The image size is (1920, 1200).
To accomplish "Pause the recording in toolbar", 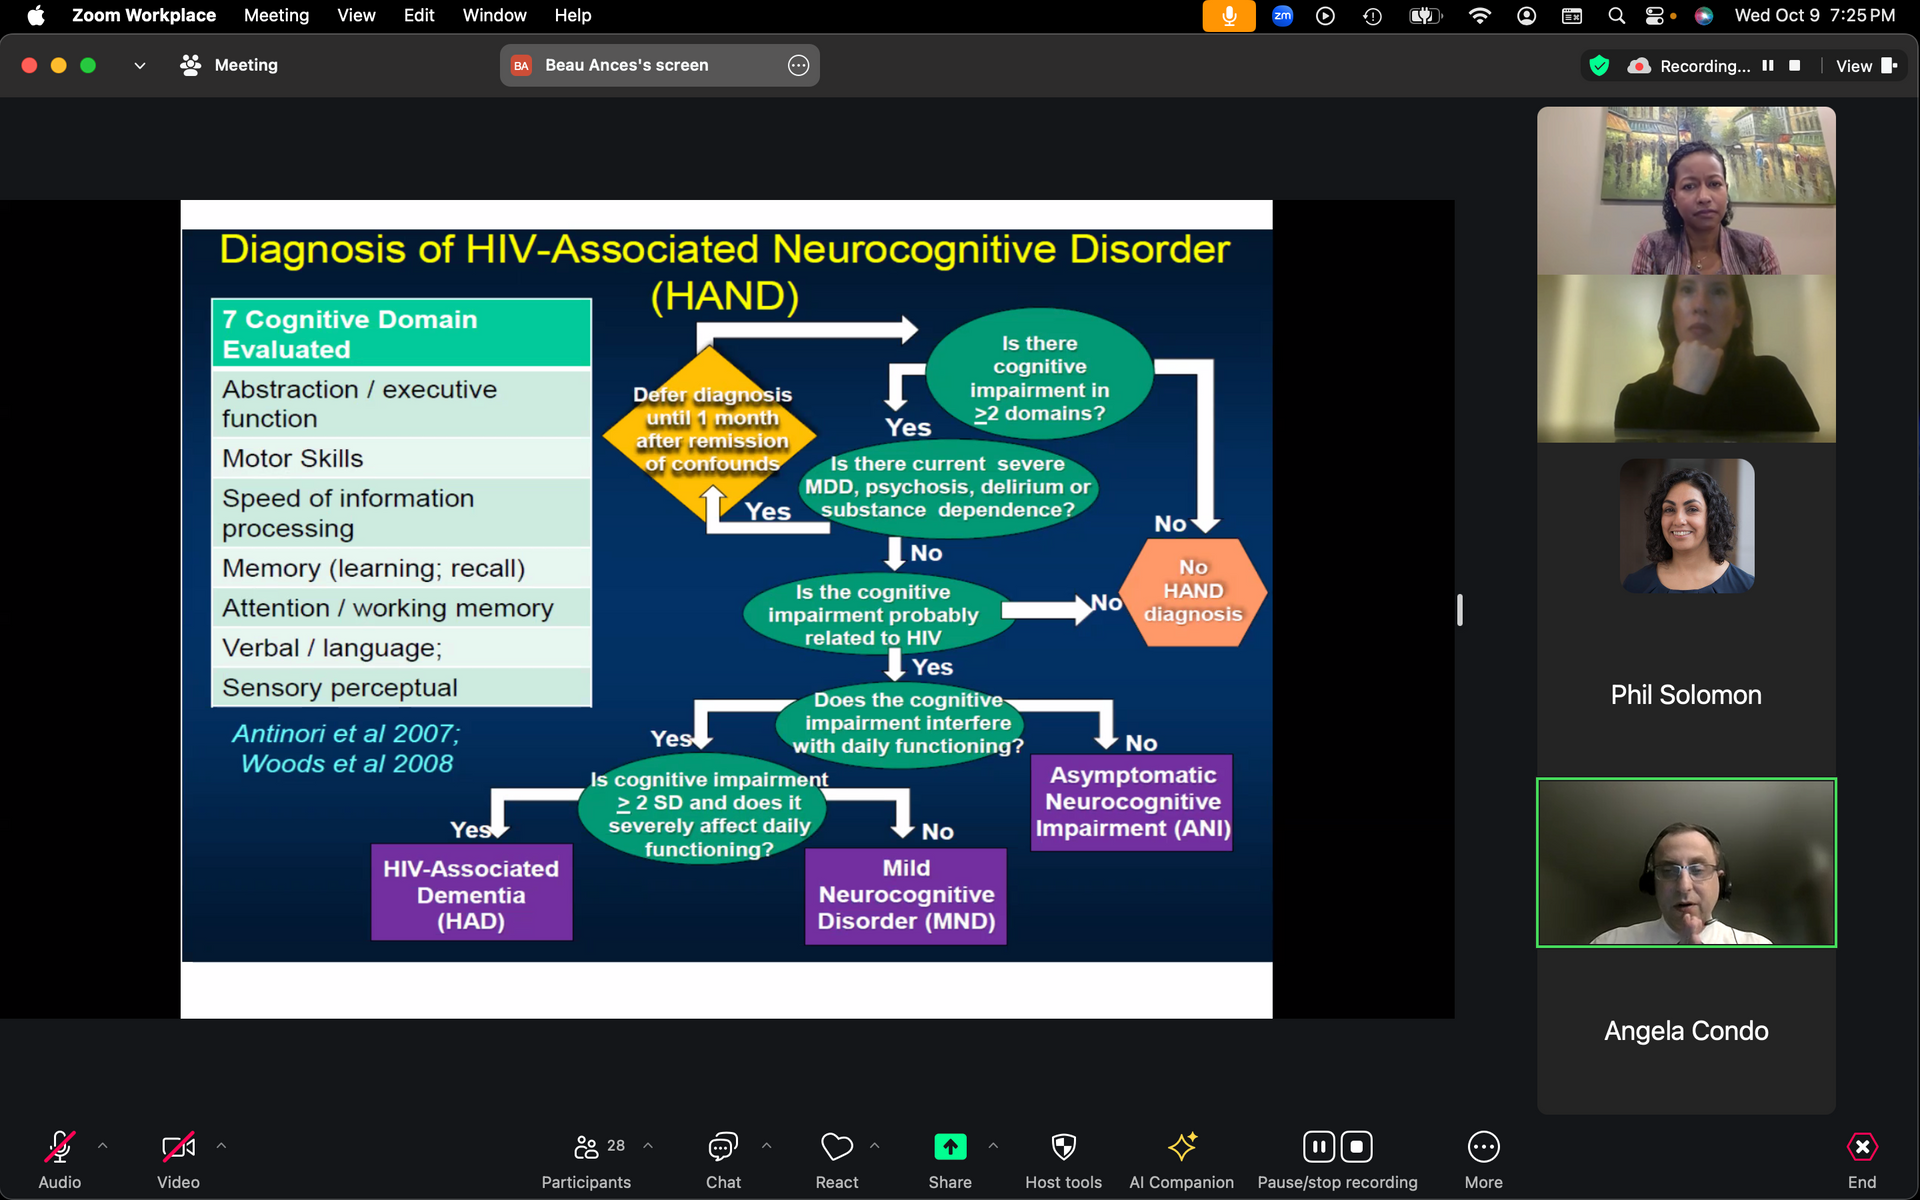I will [1318, 1147].
